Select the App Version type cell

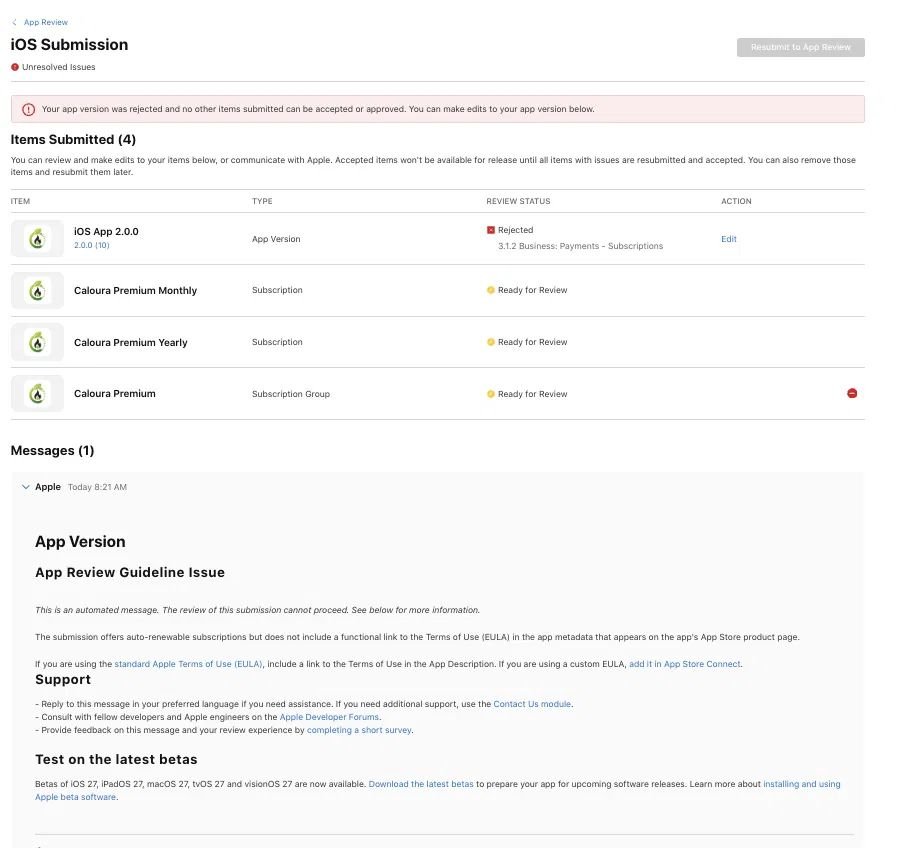click(276, 239)
